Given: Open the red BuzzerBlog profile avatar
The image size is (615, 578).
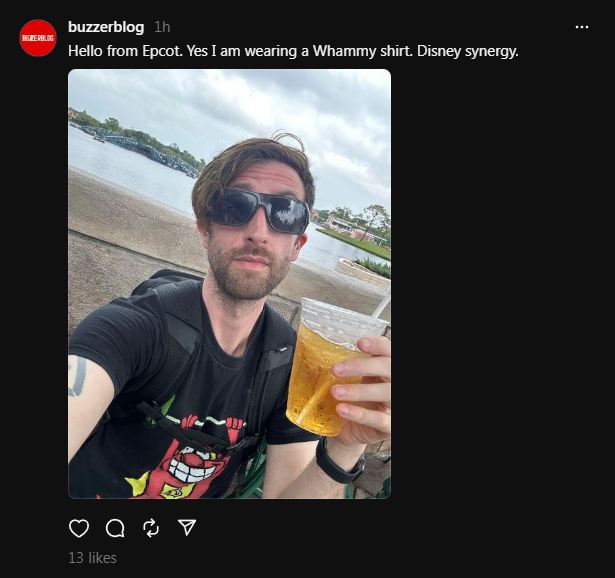Looking at the screenshot, I should click(38, 38).
